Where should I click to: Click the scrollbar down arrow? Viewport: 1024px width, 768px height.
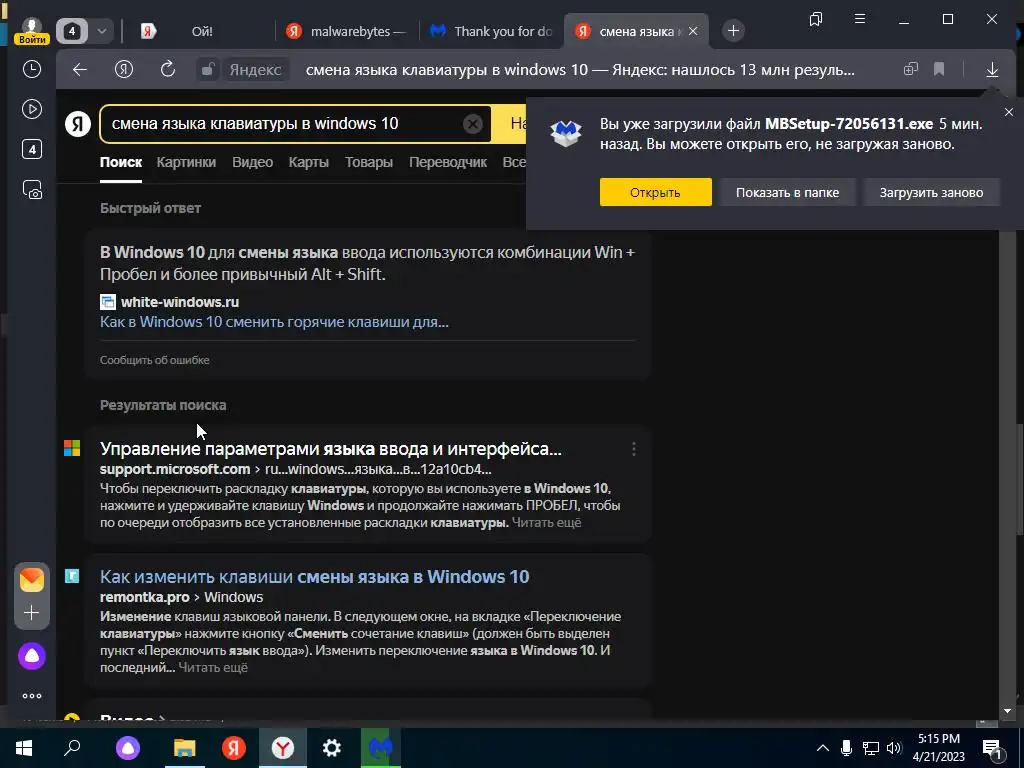[1007, 711]
